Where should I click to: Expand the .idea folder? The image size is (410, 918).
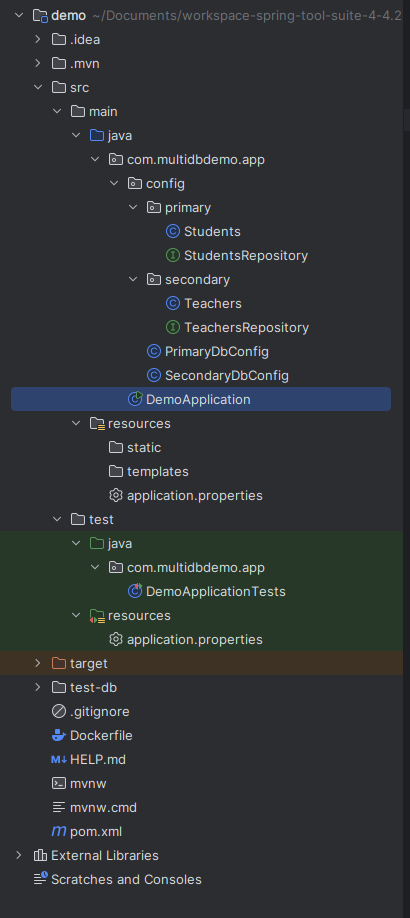pyautogui.click(x=38, y=39)
